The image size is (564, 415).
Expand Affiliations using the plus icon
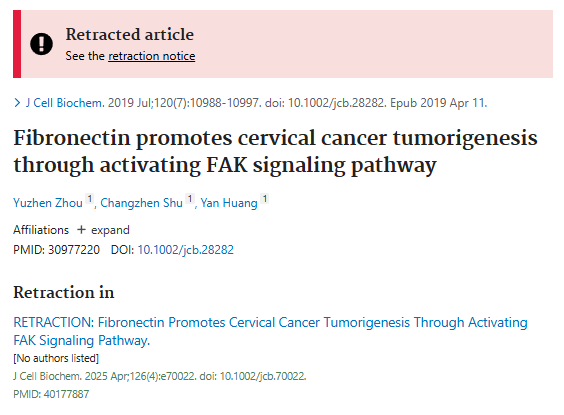(81, 229)
